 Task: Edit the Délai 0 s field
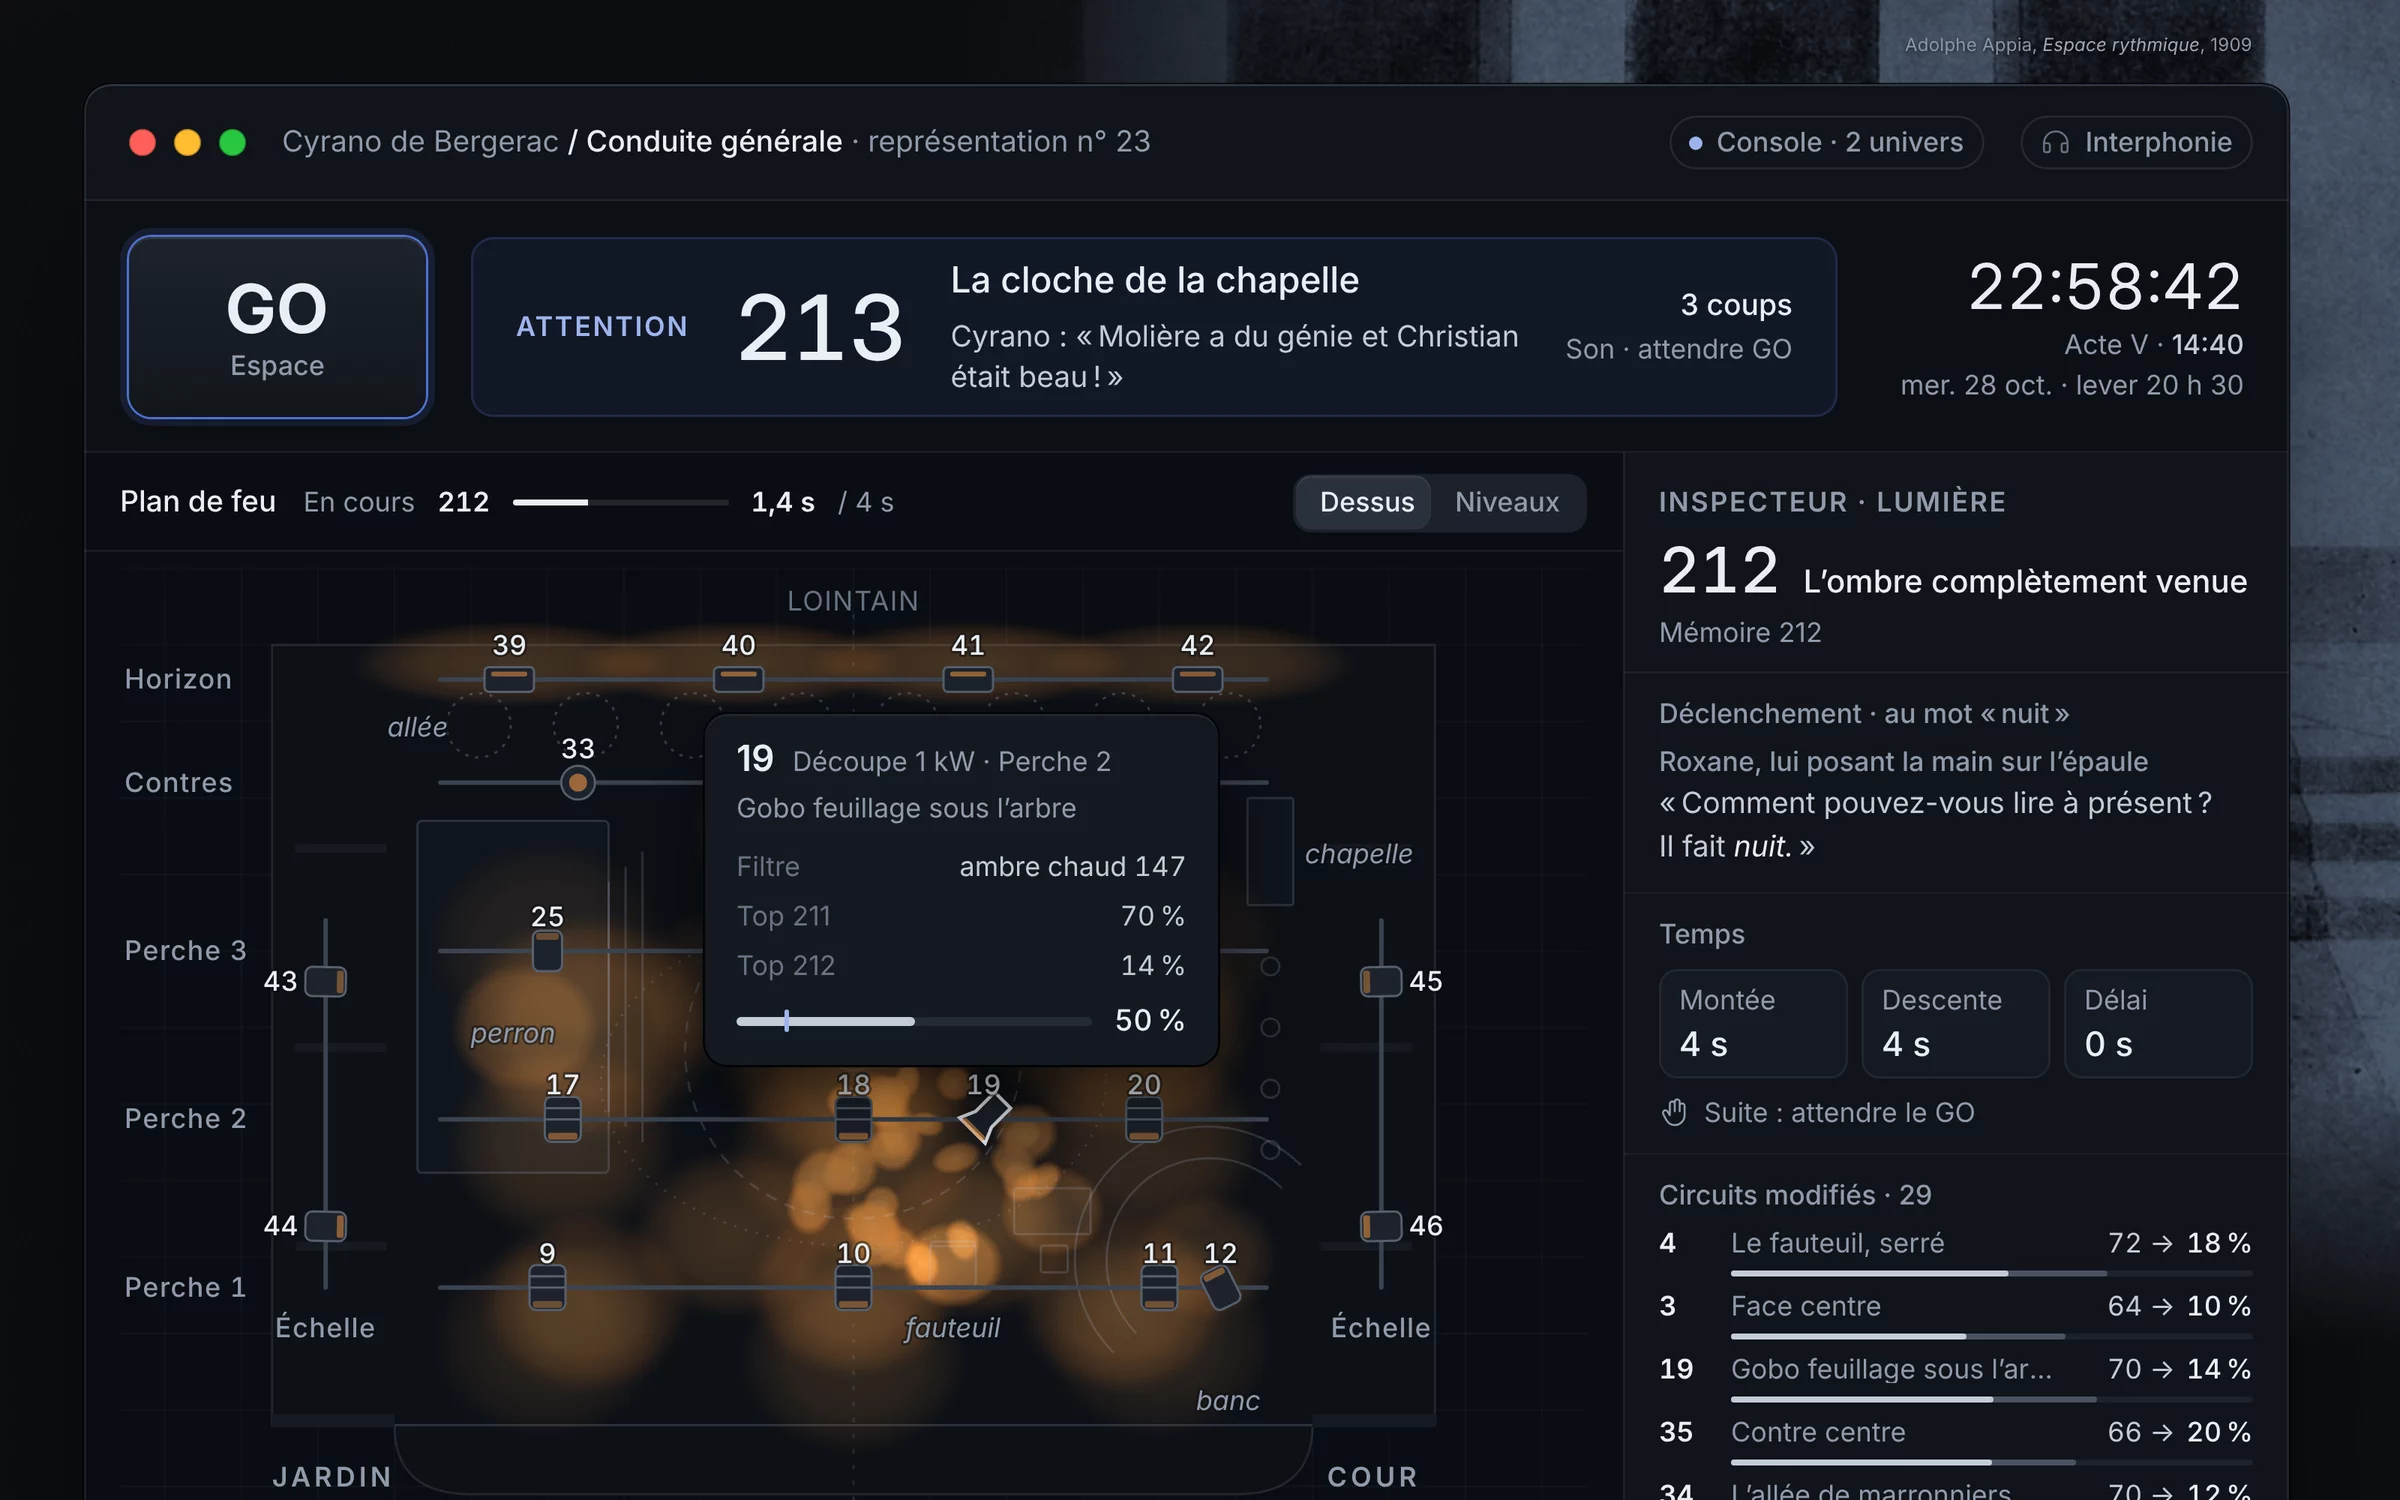coord(2158,1024)
